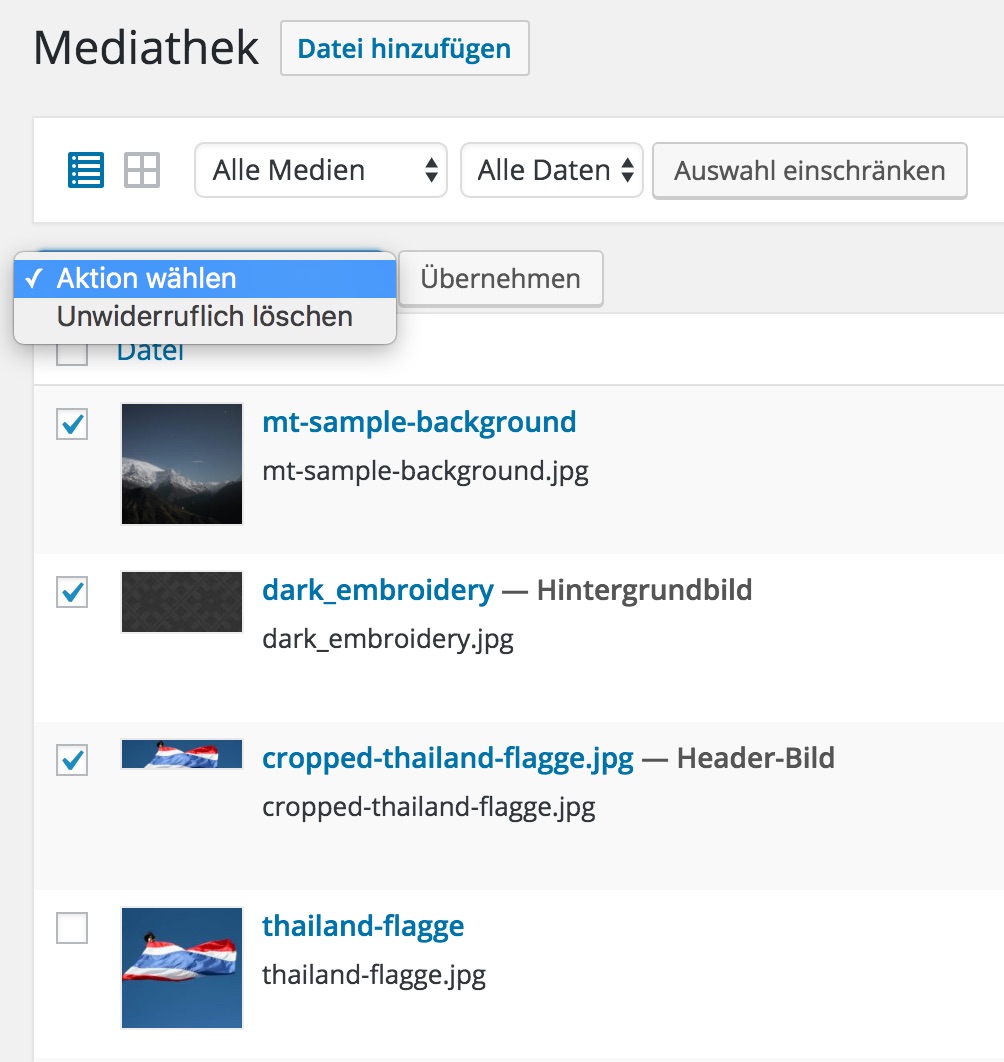The image size is (1004, 1062).
Task: Open the Alle Medien dropdown
Action: pos(320,170)
